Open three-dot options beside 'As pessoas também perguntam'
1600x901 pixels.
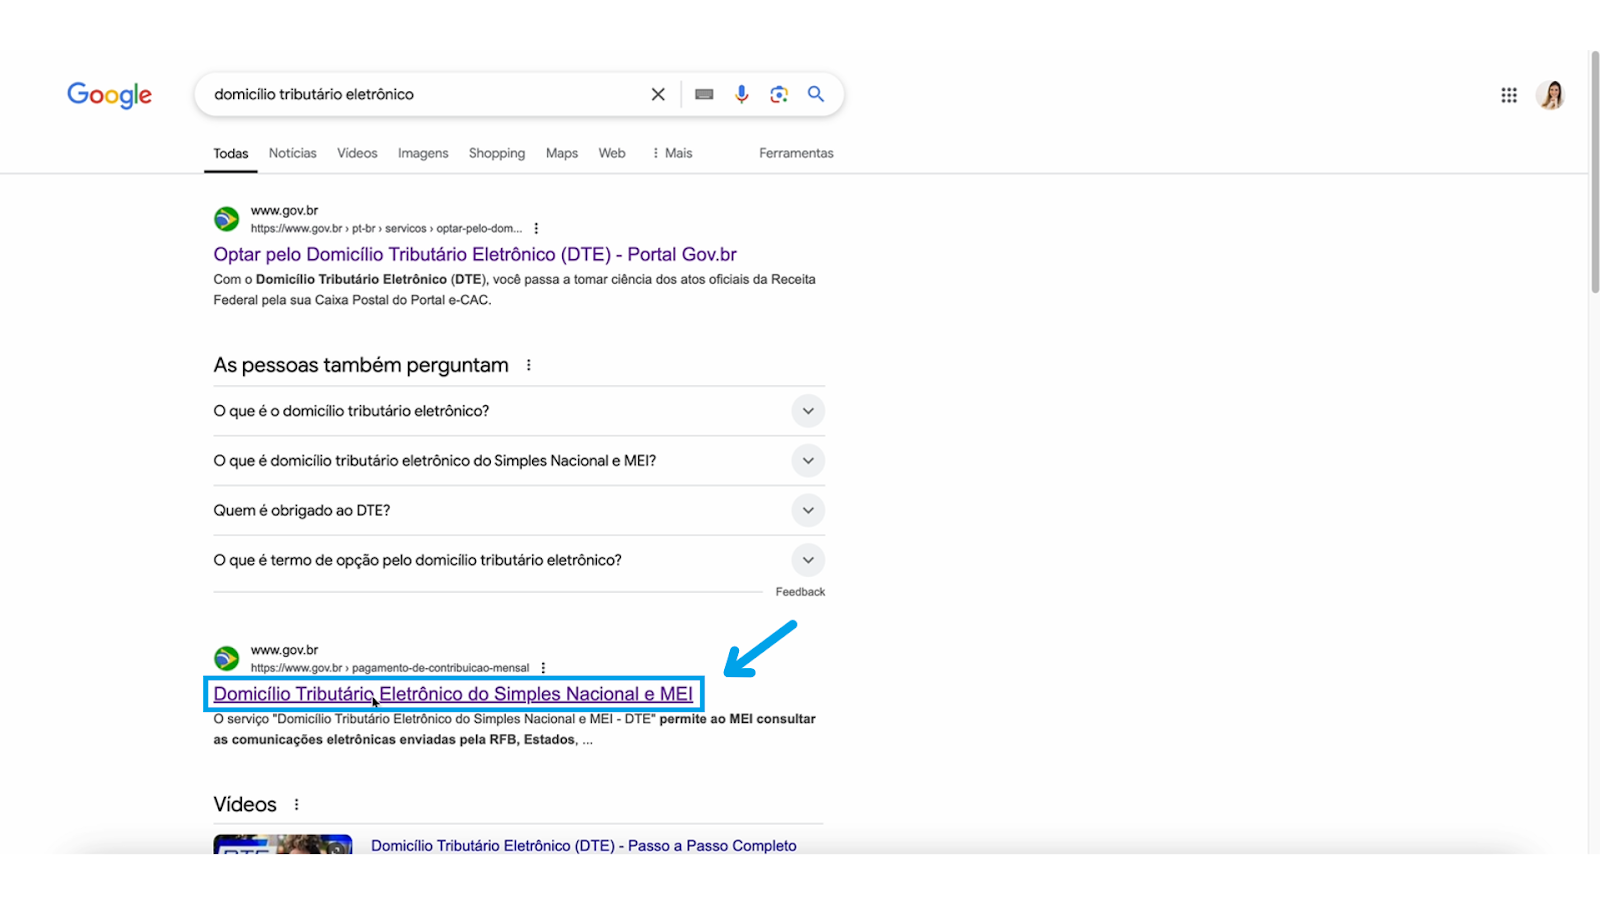tap(529, 365)
